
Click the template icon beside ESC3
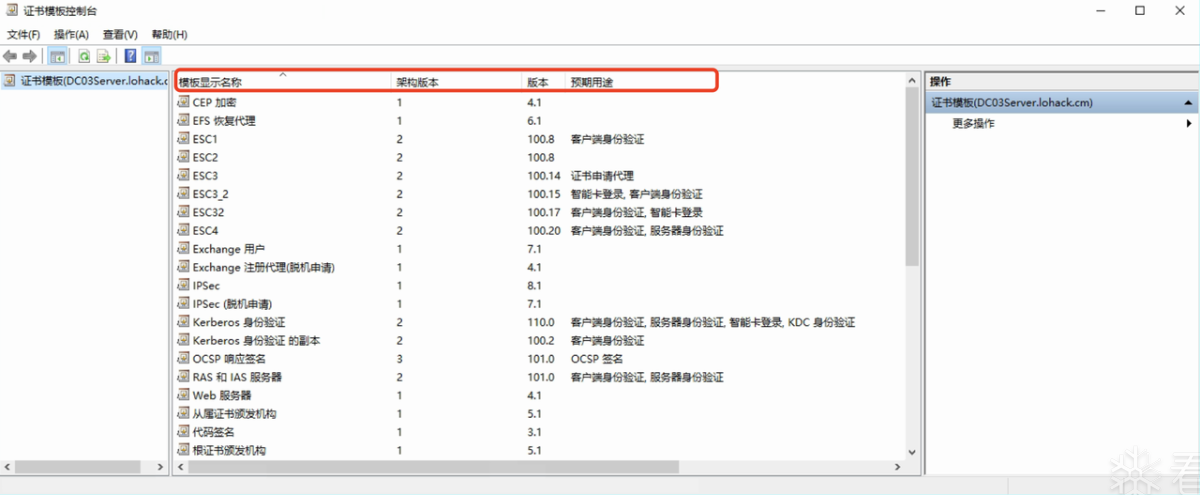[x=183, y=175]
